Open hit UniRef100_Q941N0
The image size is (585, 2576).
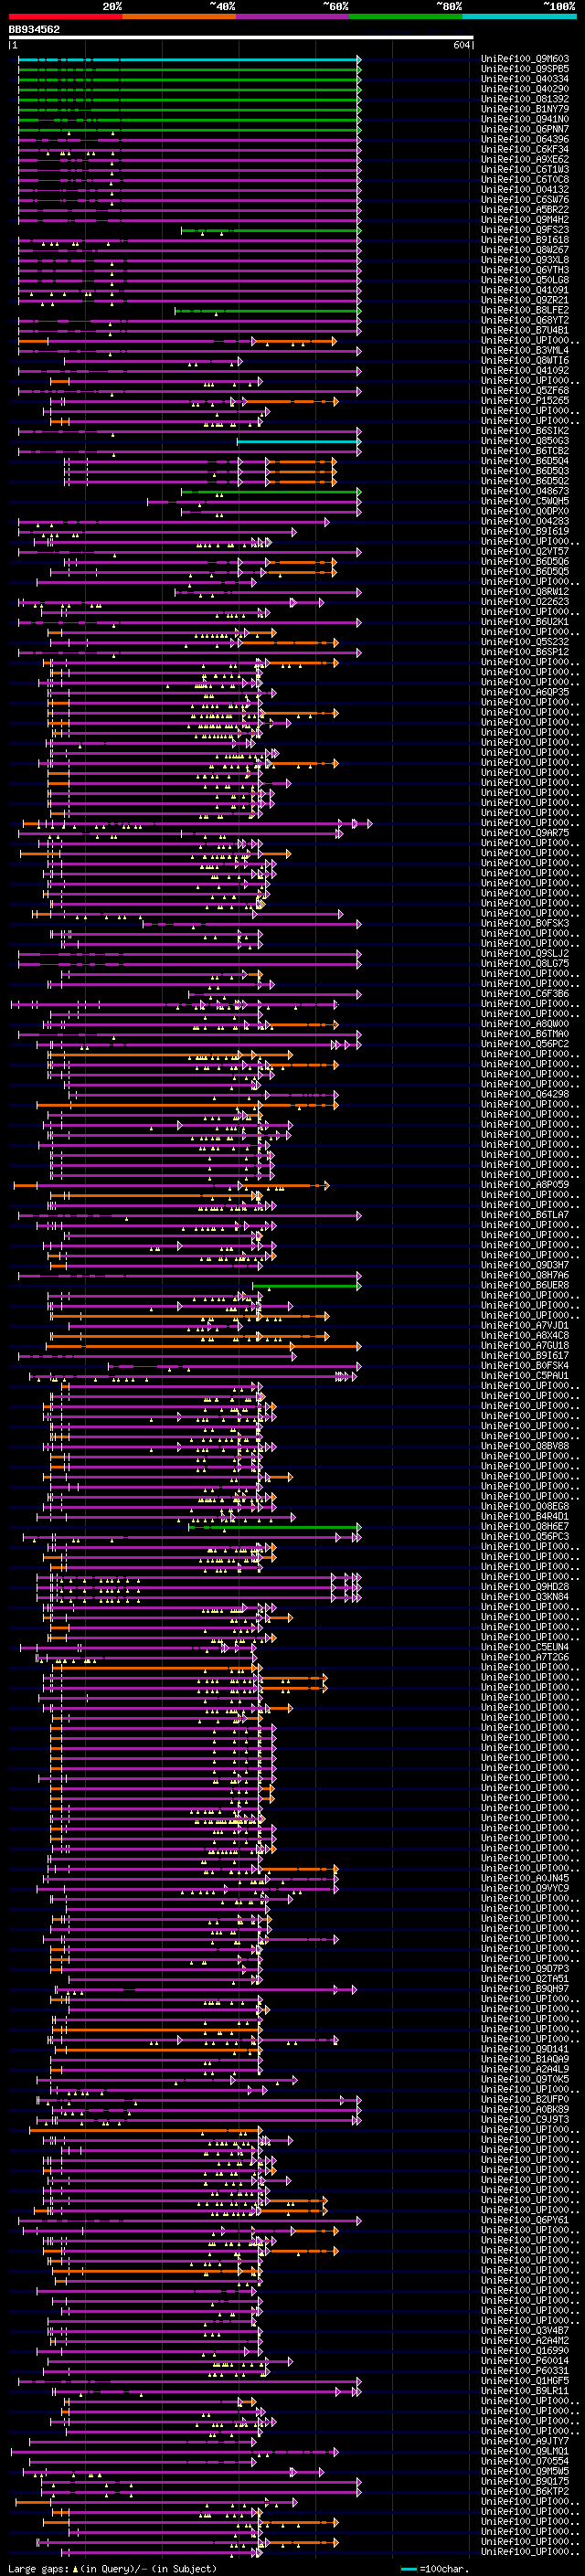525,119
